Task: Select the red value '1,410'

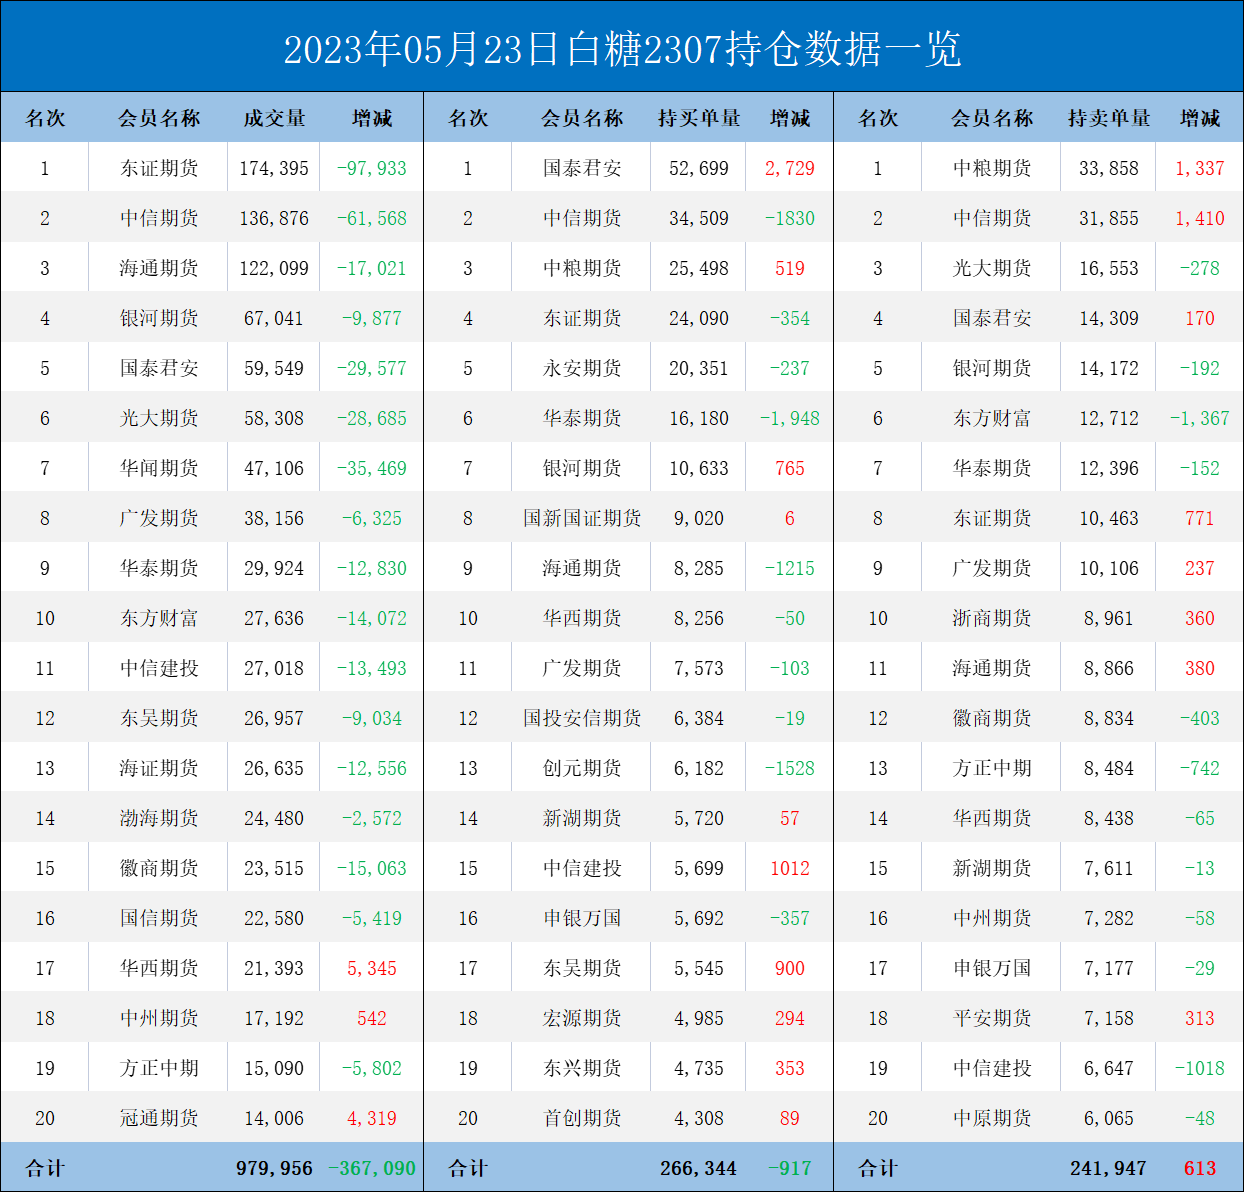Action: pos(1200,218)
